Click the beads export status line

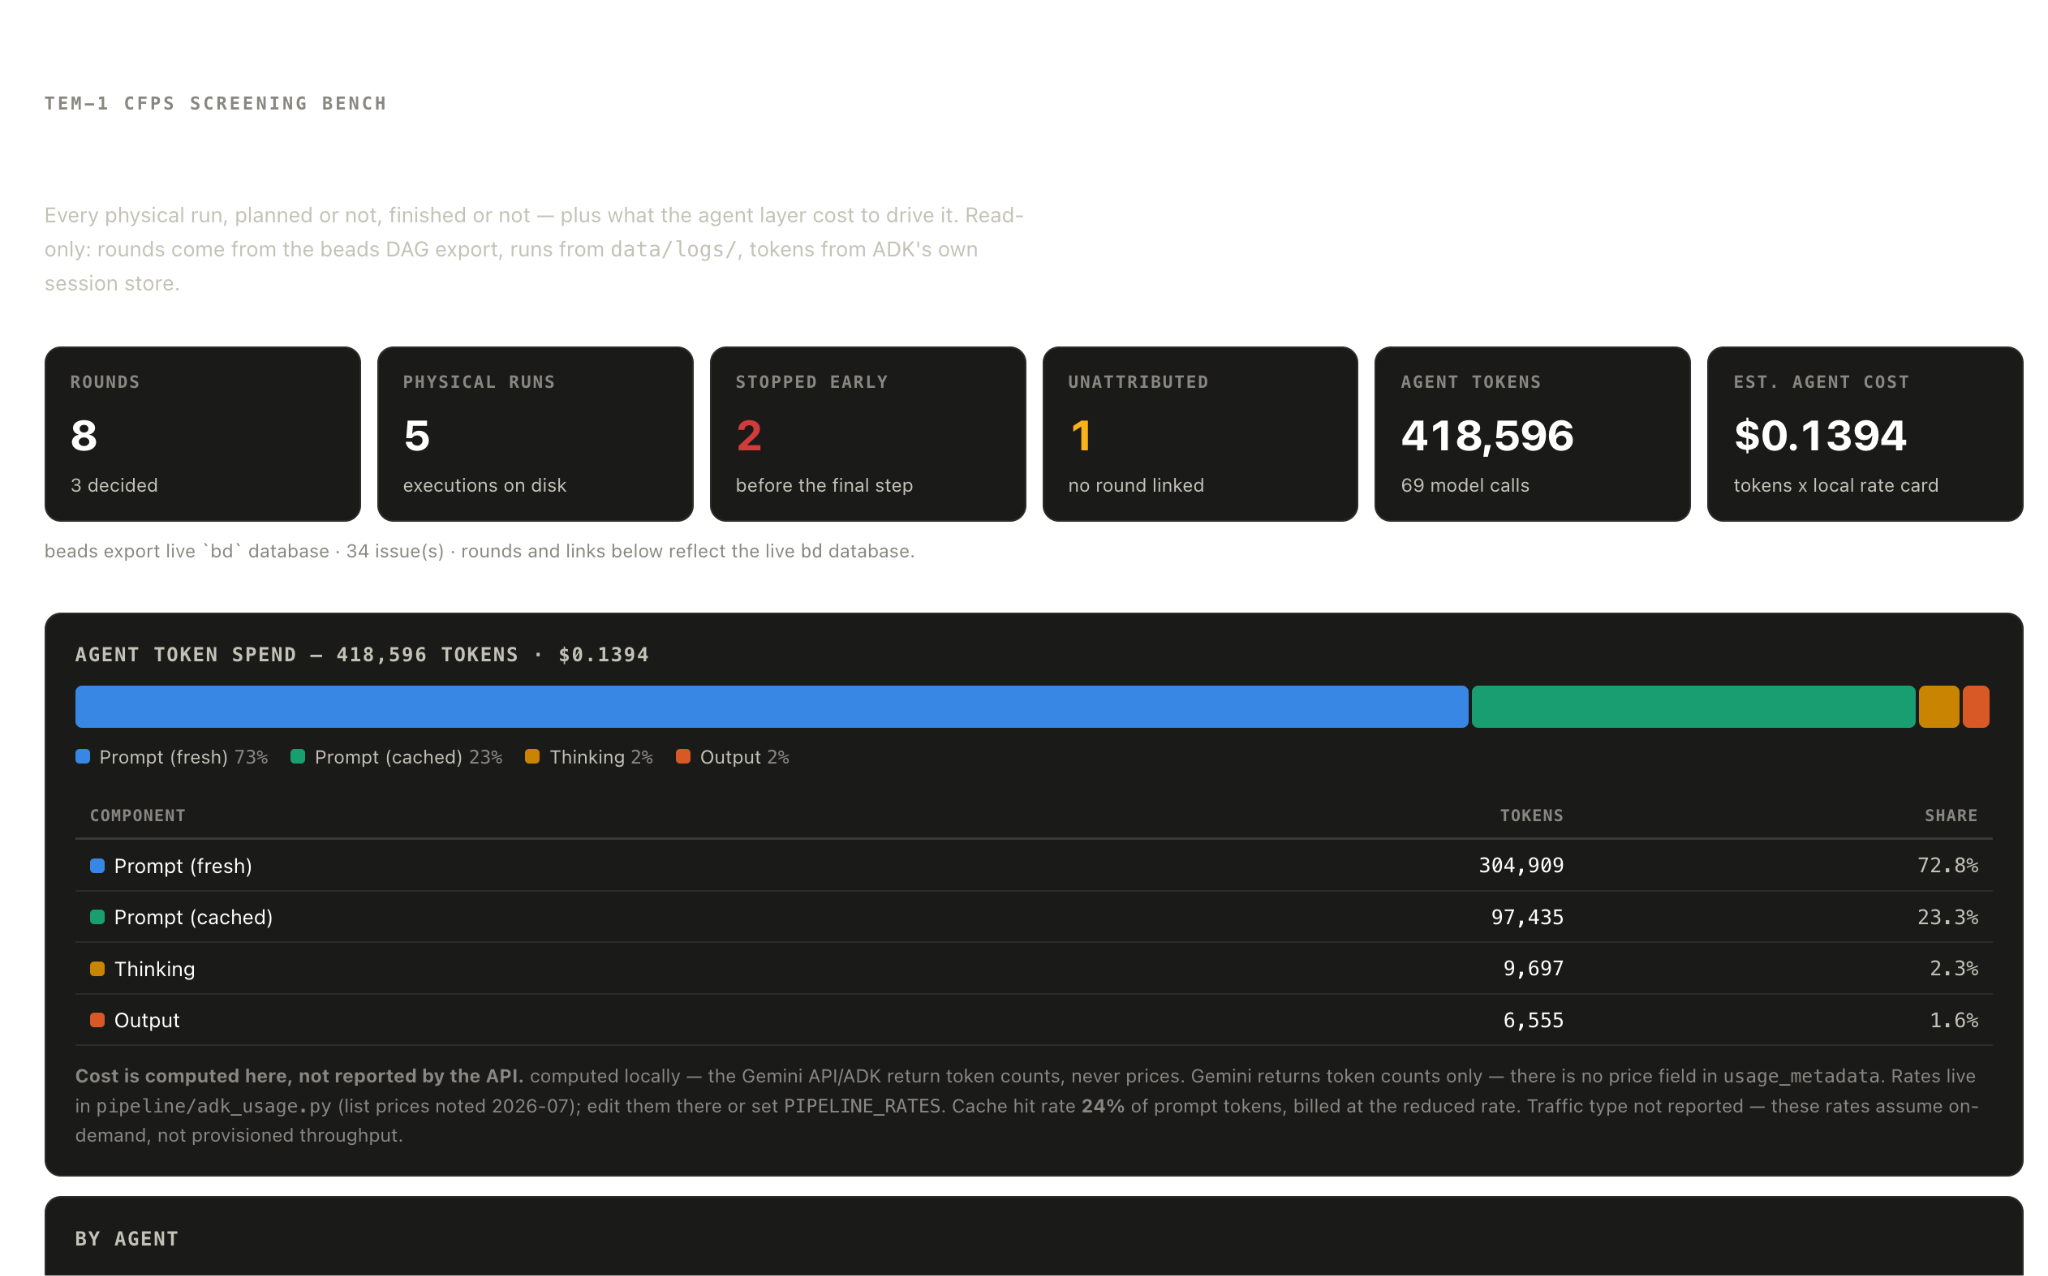[479, 551]
